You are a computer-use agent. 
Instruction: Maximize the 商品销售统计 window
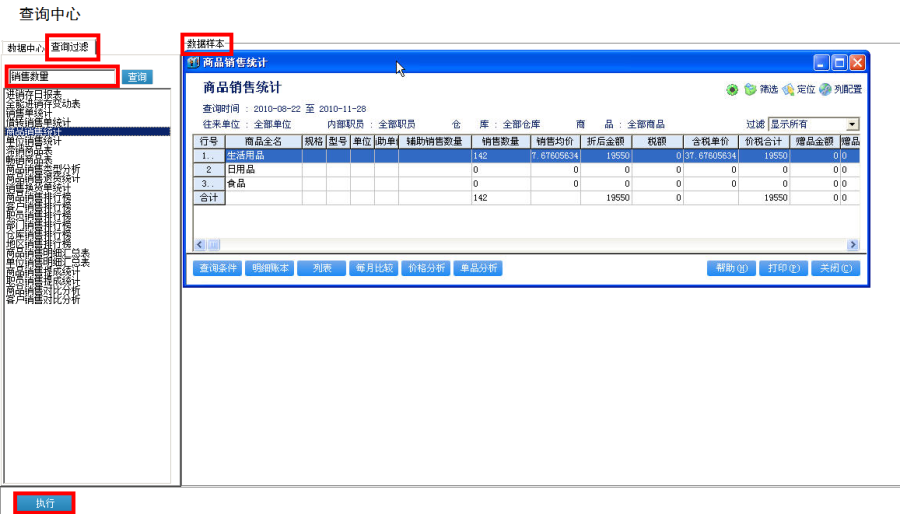point(839,63)
